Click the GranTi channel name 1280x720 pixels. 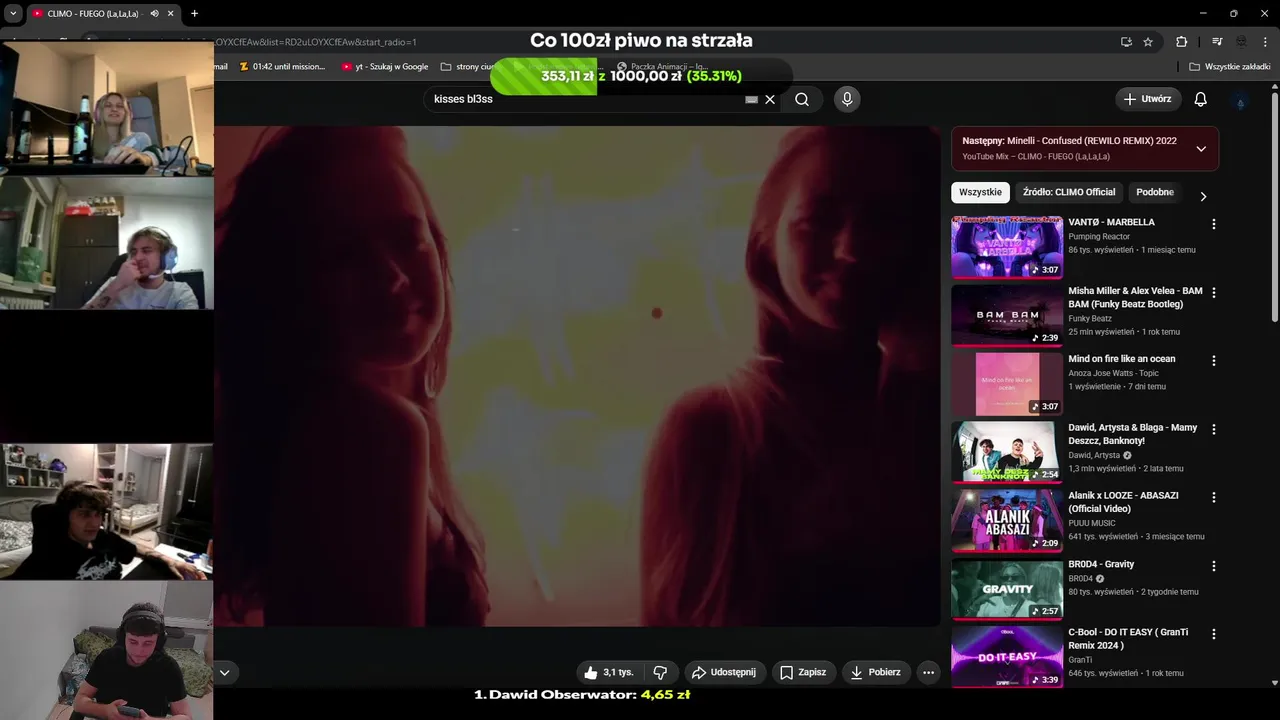[1082, 660]
